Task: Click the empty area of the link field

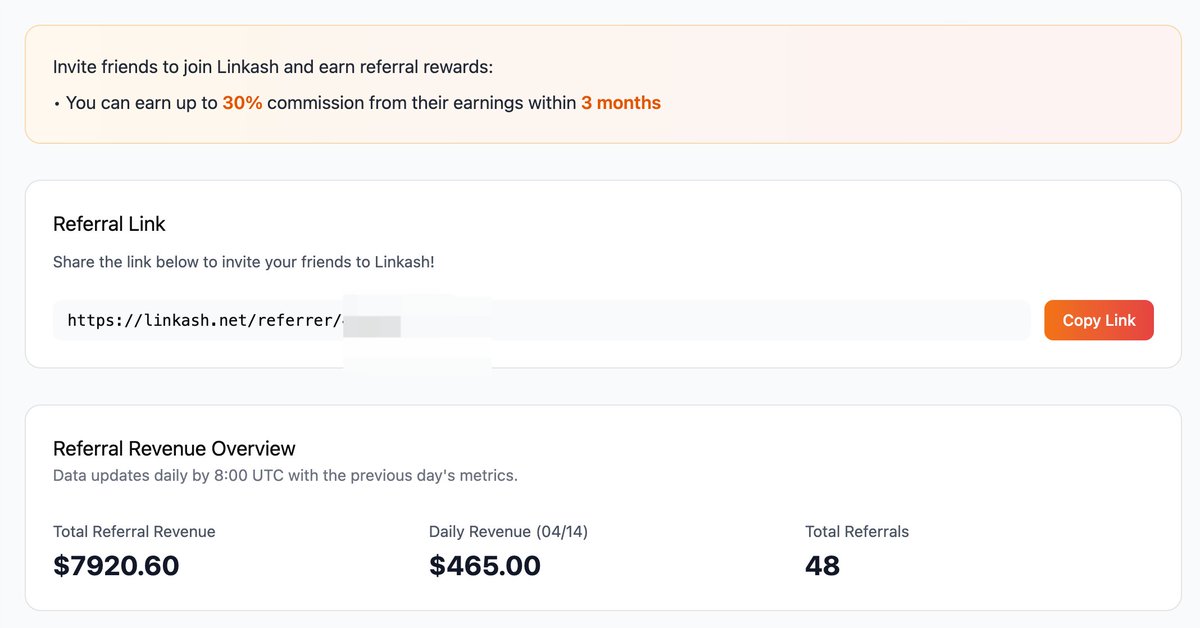Action: [760, 320]
